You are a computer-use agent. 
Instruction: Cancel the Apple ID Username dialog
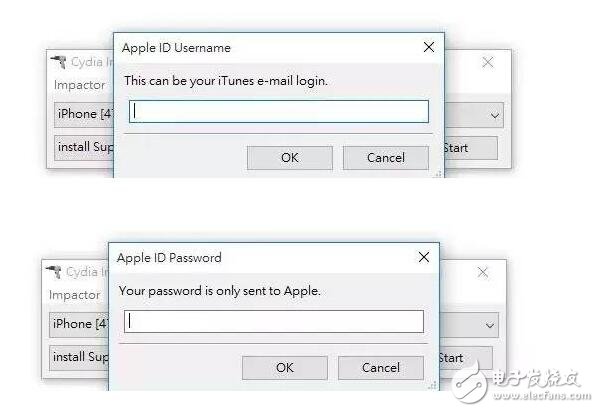coord(386,157)
